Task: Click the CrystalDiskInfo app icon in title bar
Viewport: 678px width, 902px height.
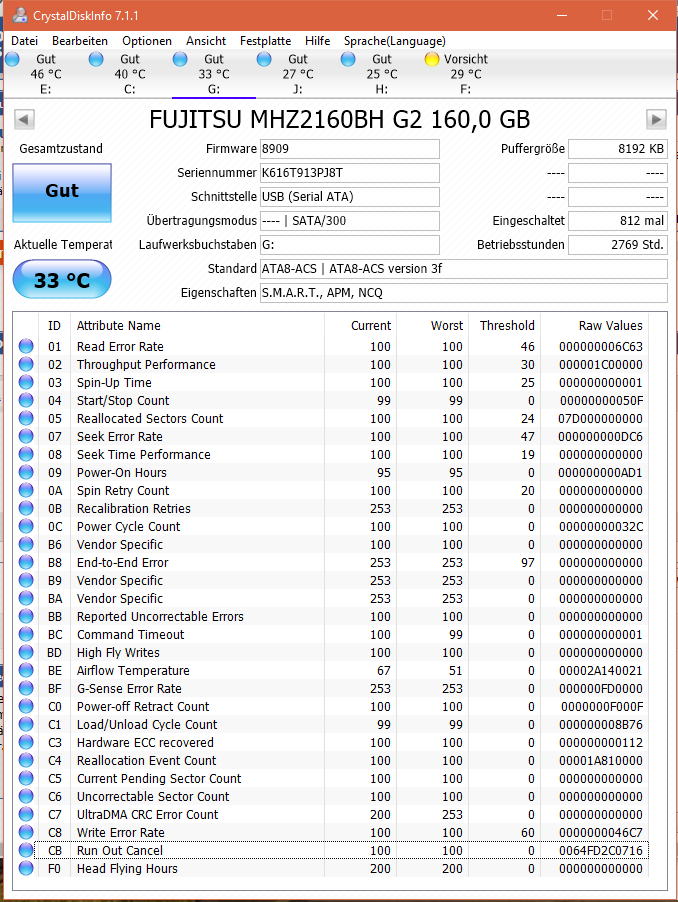Action: point(20,15)
